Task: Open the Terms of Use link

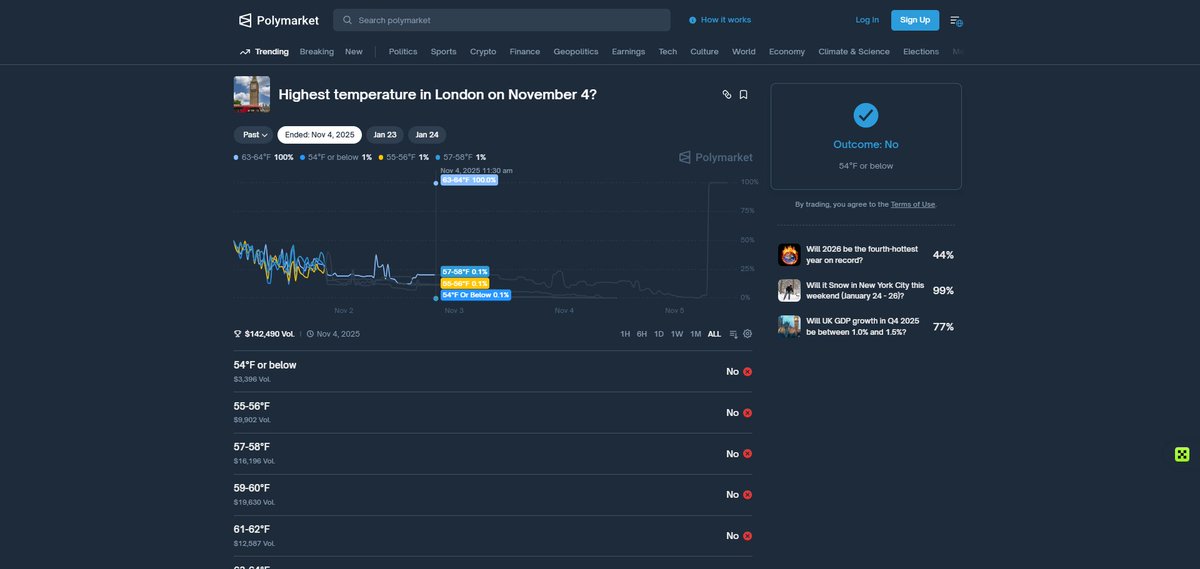Action: click(913, 204)
